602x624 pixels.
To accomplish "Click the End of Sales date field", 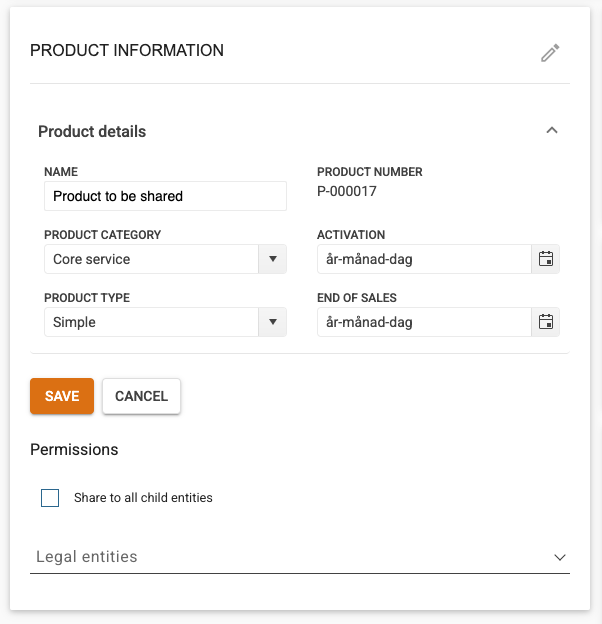I will click(424, 322).
